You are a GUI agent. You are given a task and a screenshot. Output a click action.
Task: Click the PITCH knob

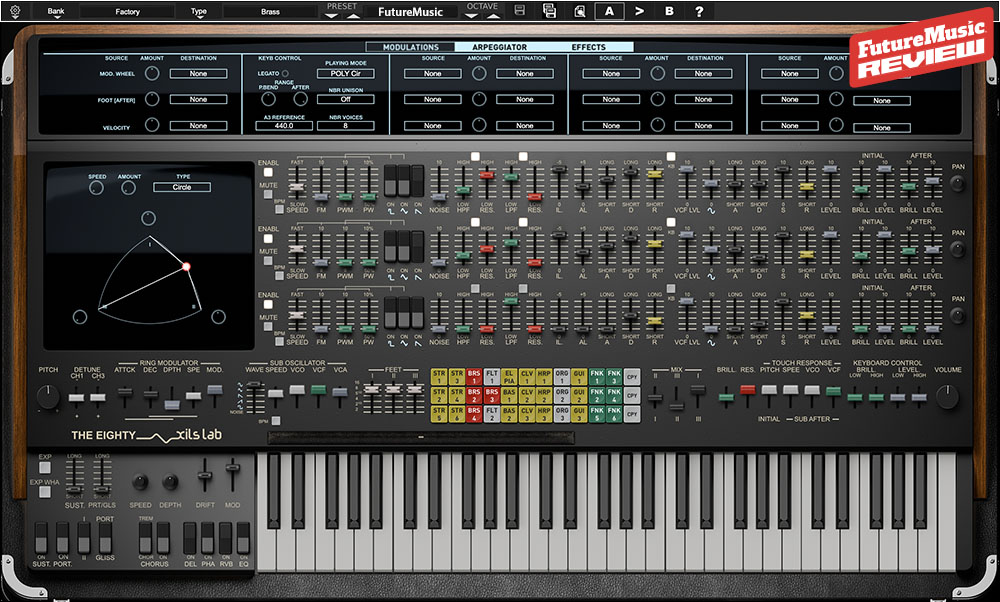pos(48,397)
